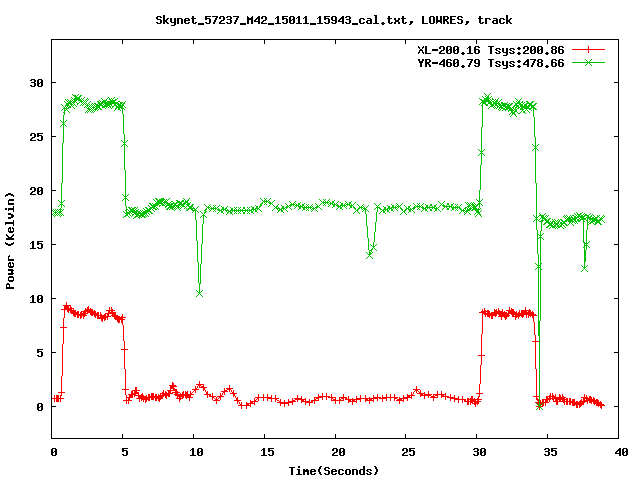Image resolution: width=640 pixels, height=480 pixels.
Task: Click the x-axis tick label 20
Action: pos(338,452)
